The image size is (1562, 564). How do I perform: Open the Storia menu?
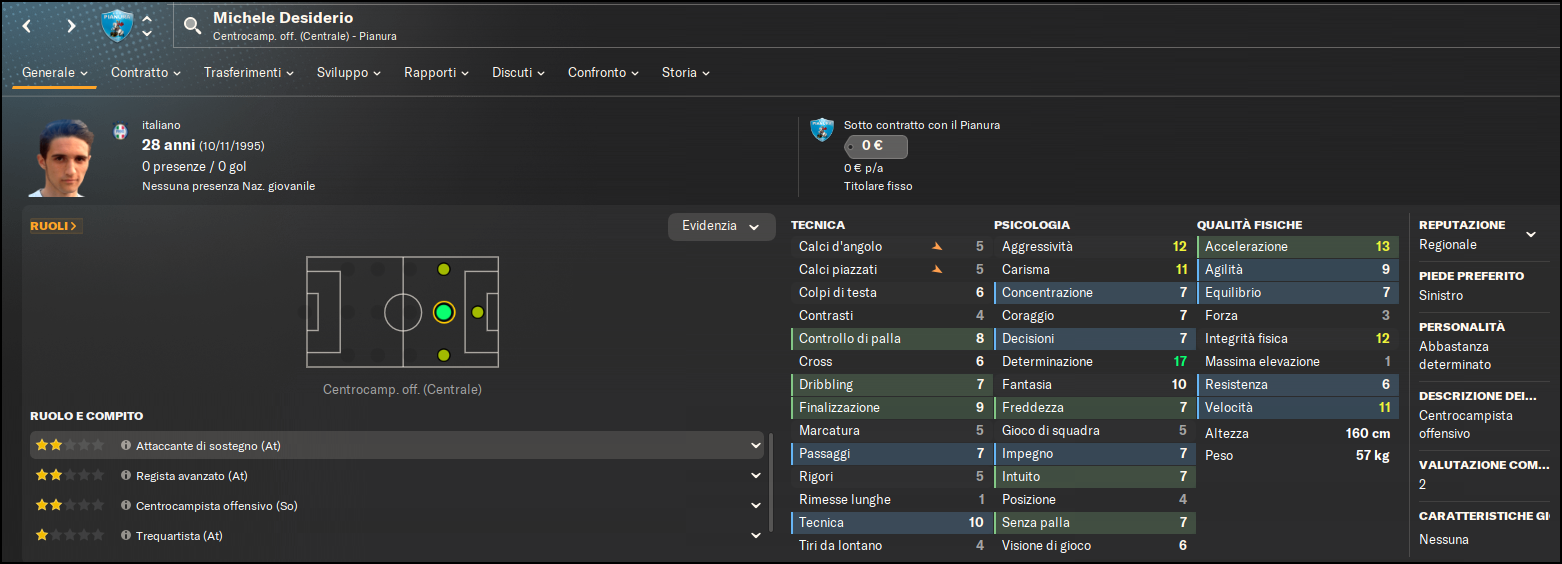click(x=686, y=73)
